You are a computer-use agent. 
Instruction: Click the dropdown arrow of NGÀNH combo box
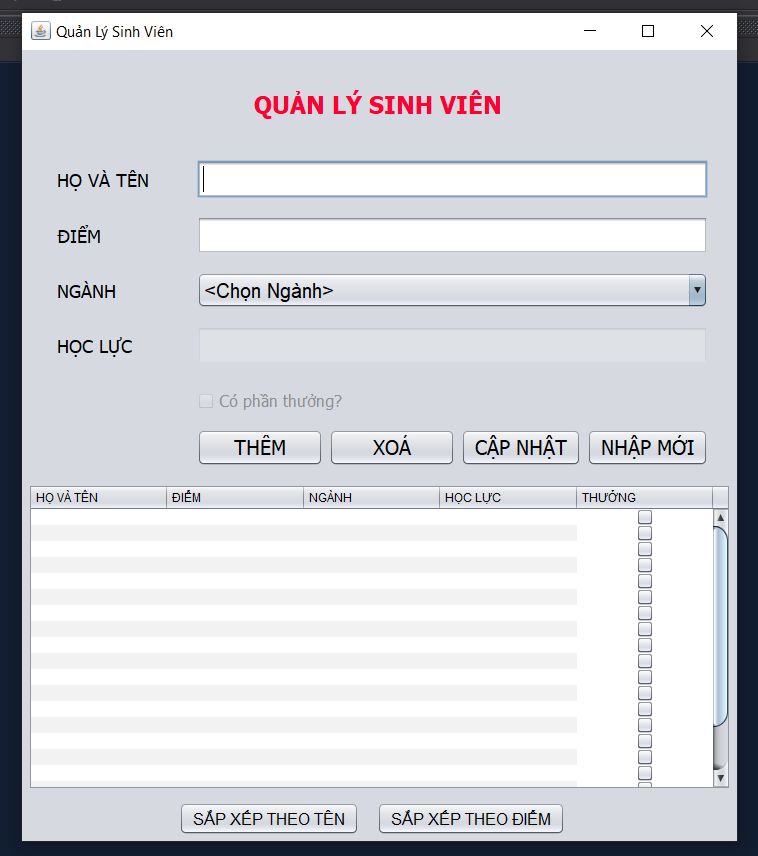point(697,291)
